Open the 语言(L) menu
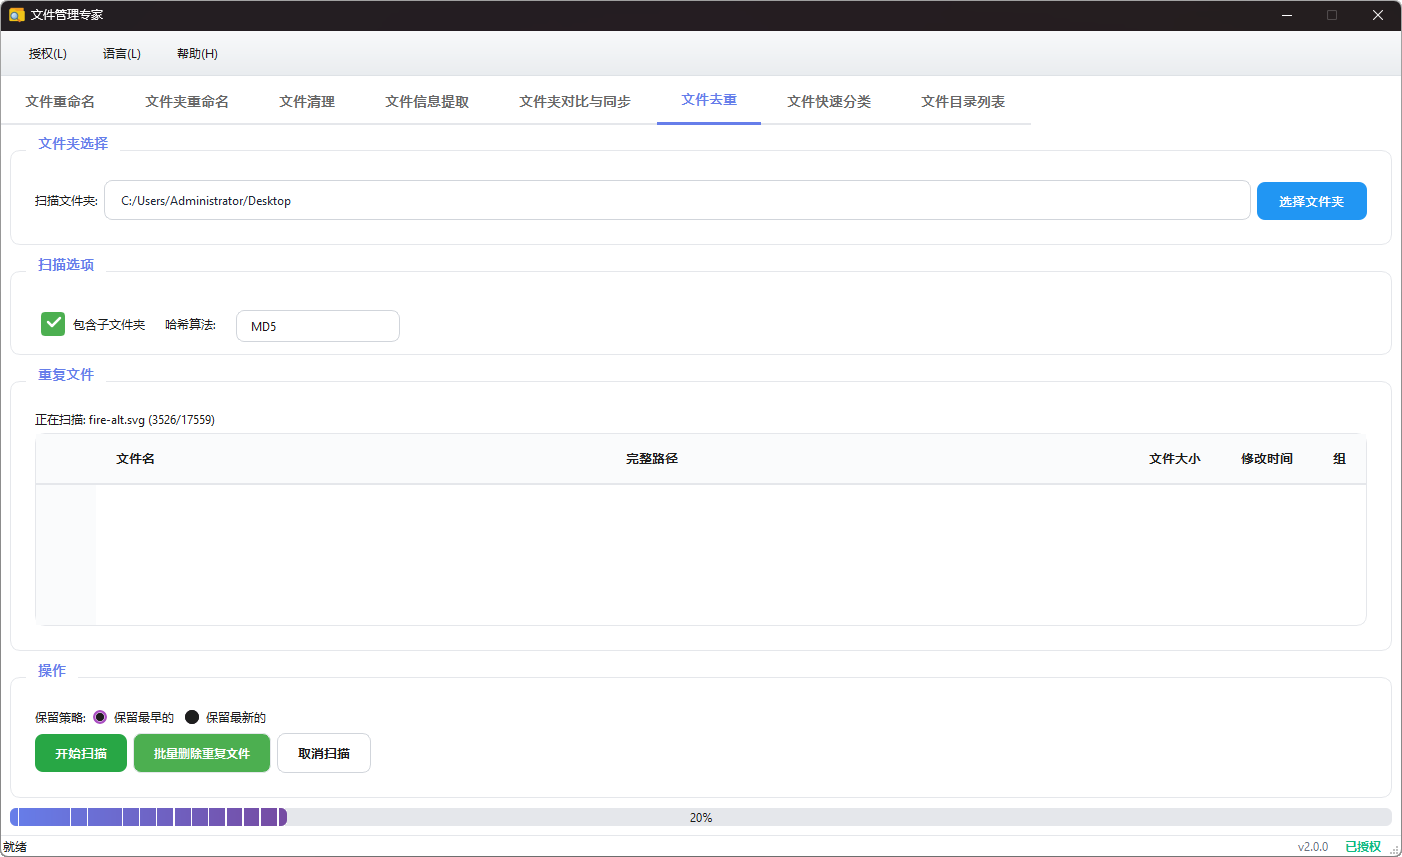The image size is (1402, 857). click(121, 54)
